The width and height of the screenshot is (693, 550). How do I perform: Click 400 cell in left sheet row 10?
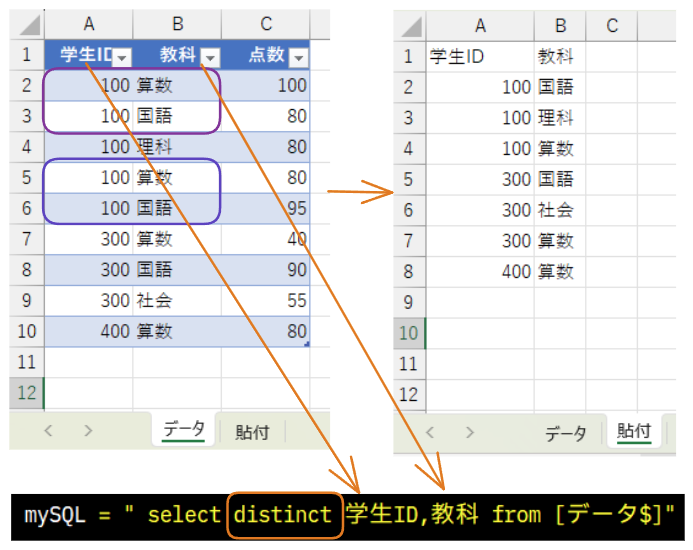click(x=88, y=331)
